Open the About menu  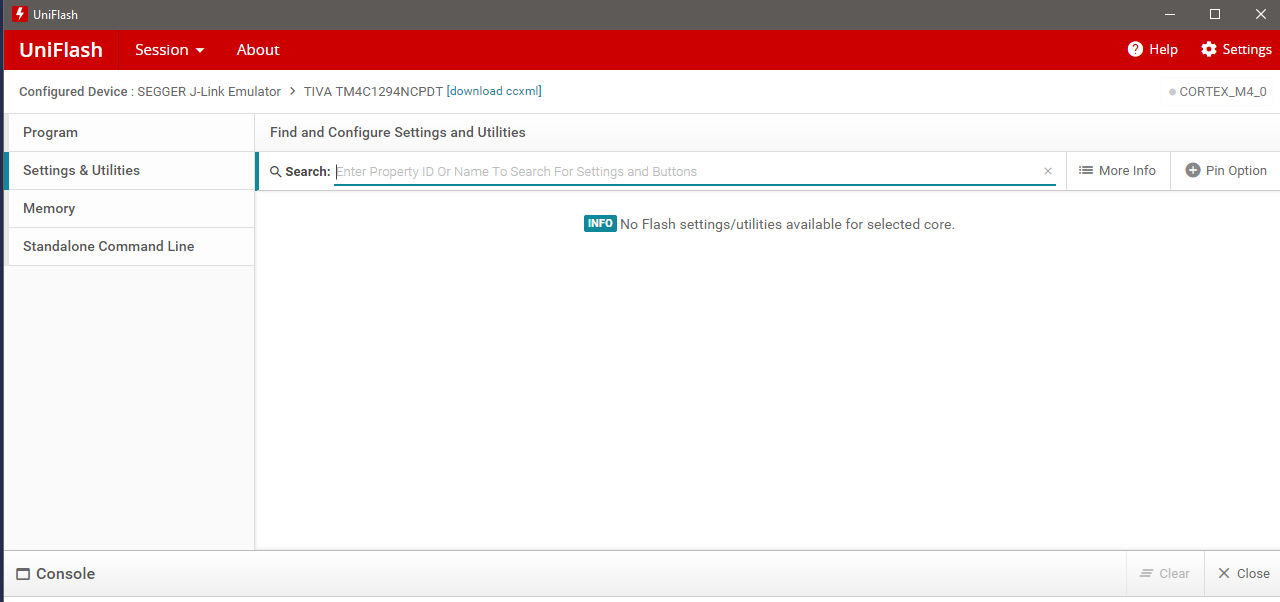click(258, 49)
